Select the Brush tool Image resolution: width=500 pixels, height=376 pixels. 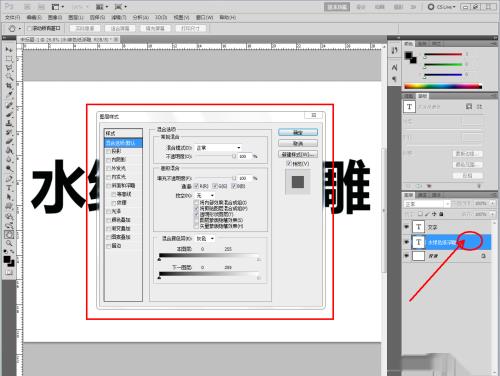pos(9,114)
